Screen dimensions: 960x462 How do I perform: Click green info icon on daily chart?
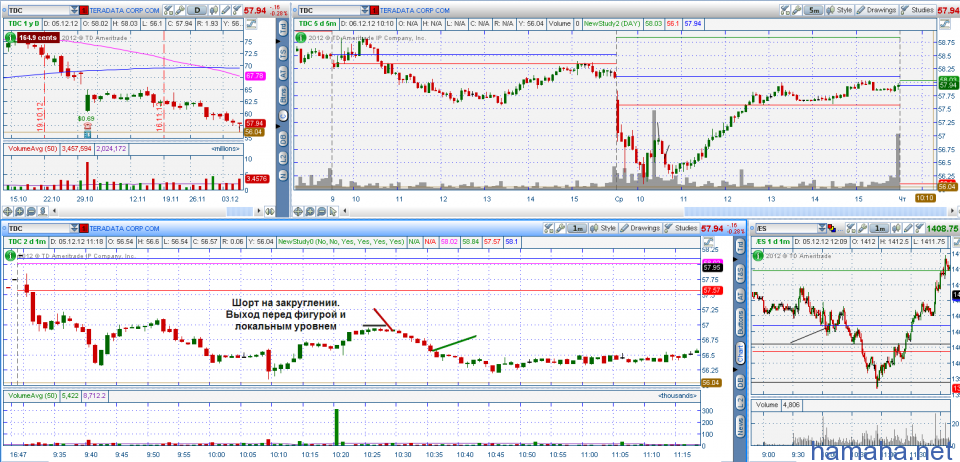pyautogui.click(x=9, y=37)
